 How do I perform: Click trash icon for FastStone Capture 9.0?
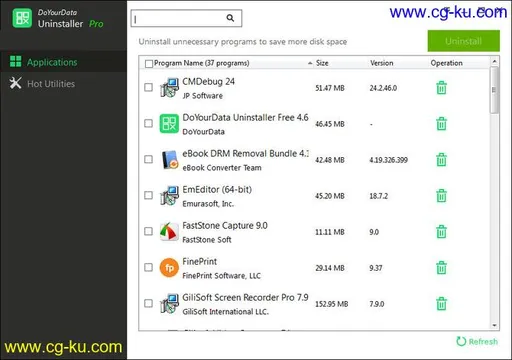441,232
